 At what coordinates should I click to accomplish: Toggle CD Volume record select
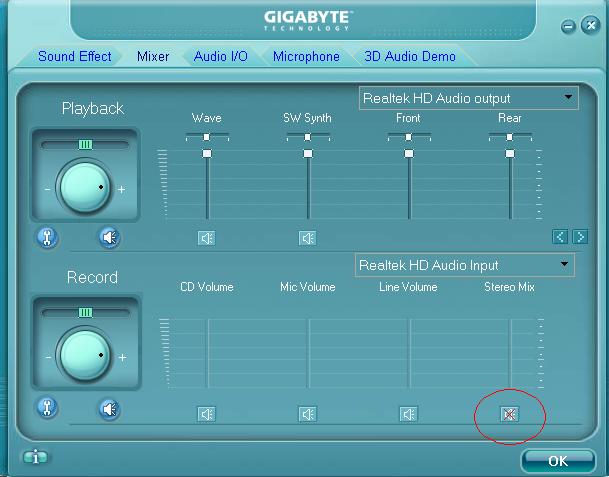(x=206, y=414)
